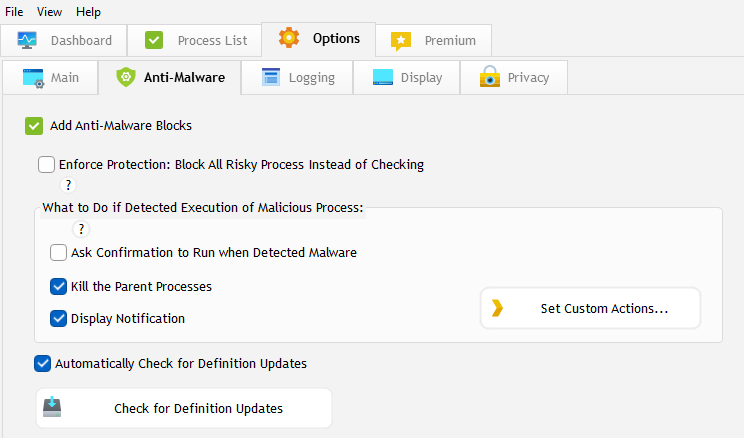Viewport: 744px width, 438px height.
Task: Uncheck Kill the Parent Processes
Action: 58,287
